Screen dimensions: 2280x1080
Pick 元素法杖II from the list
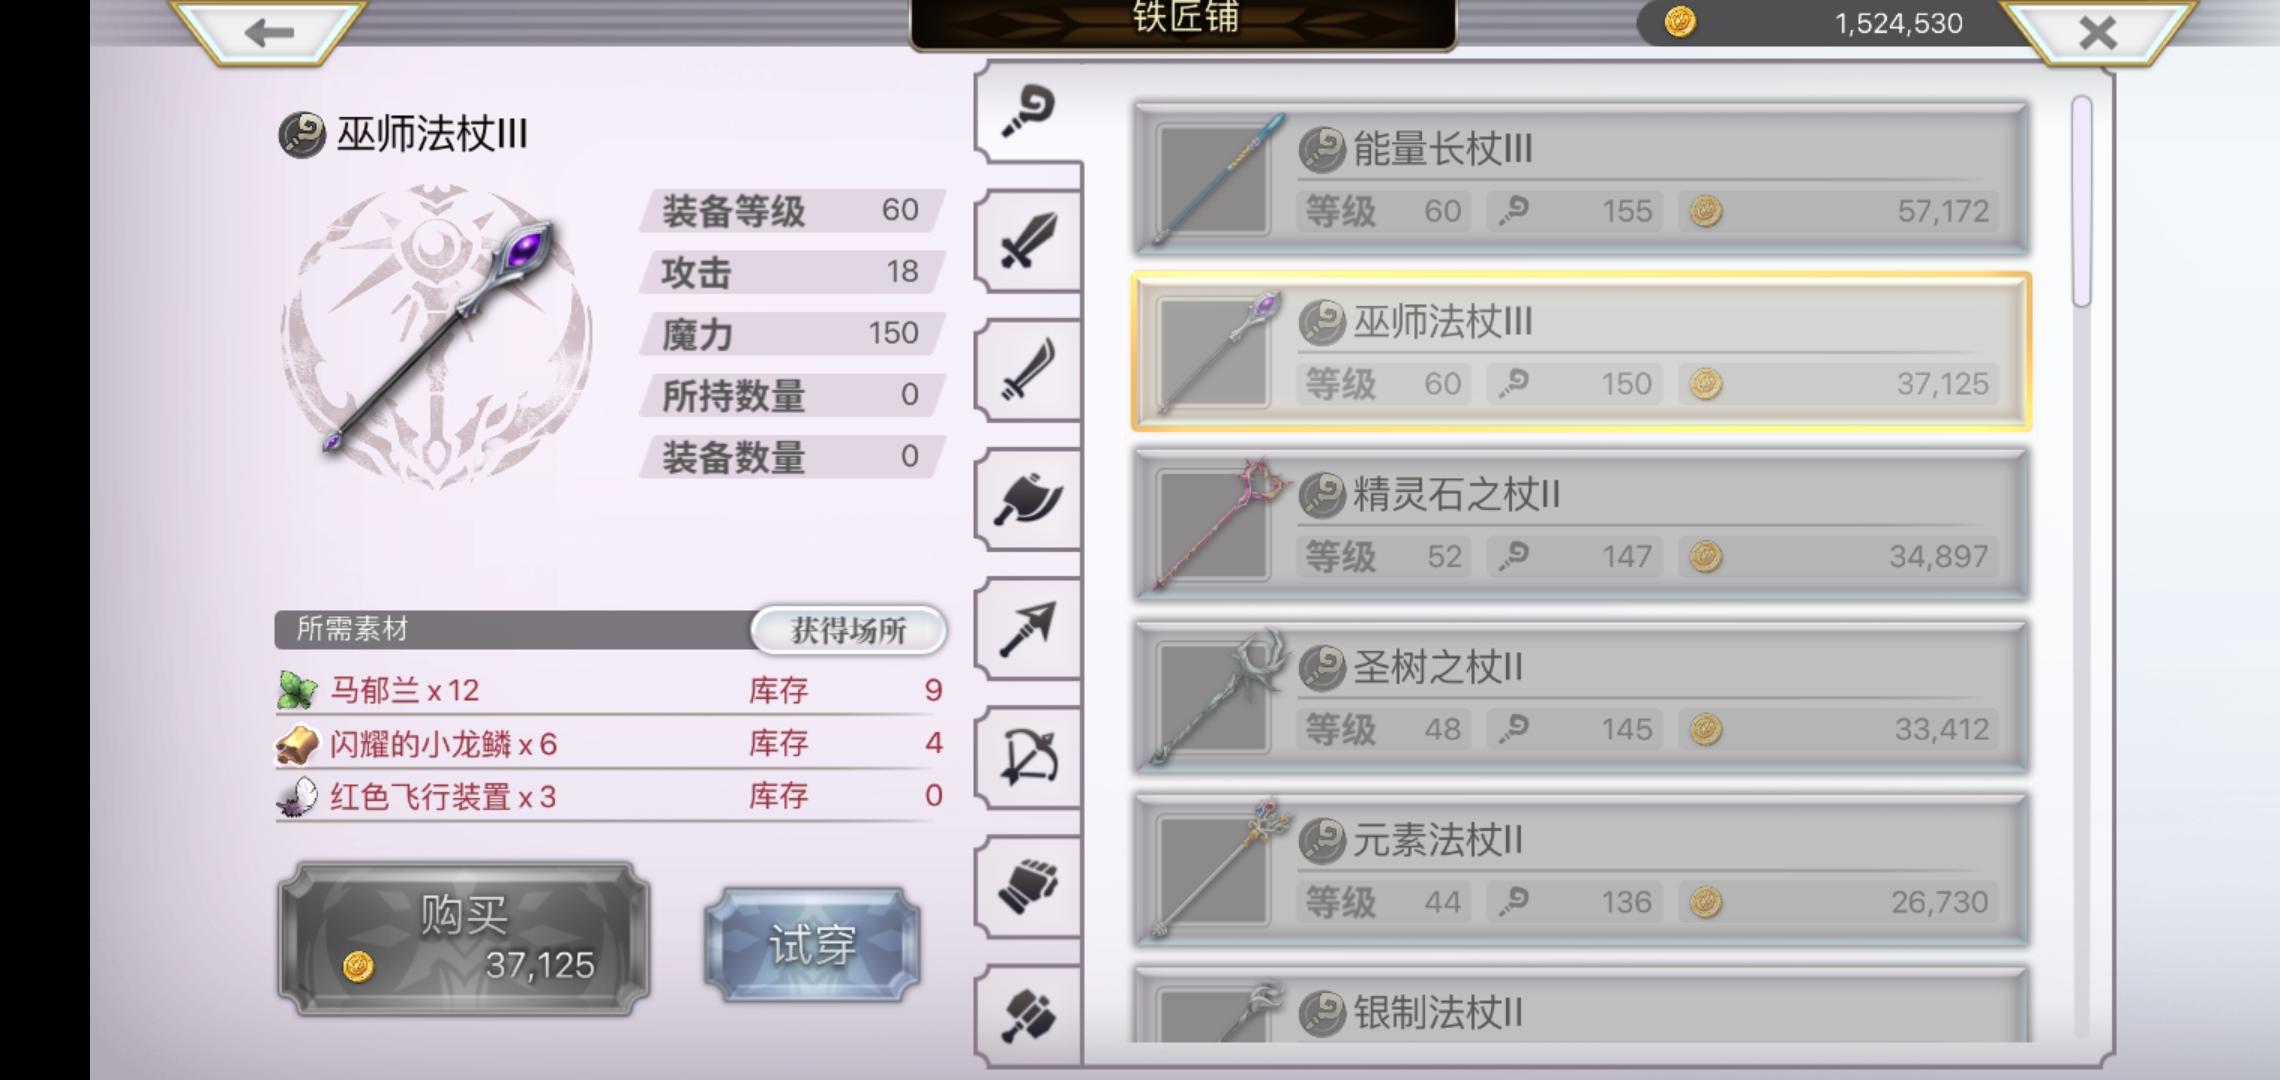pyautogui.click(x=1581, y=870)
